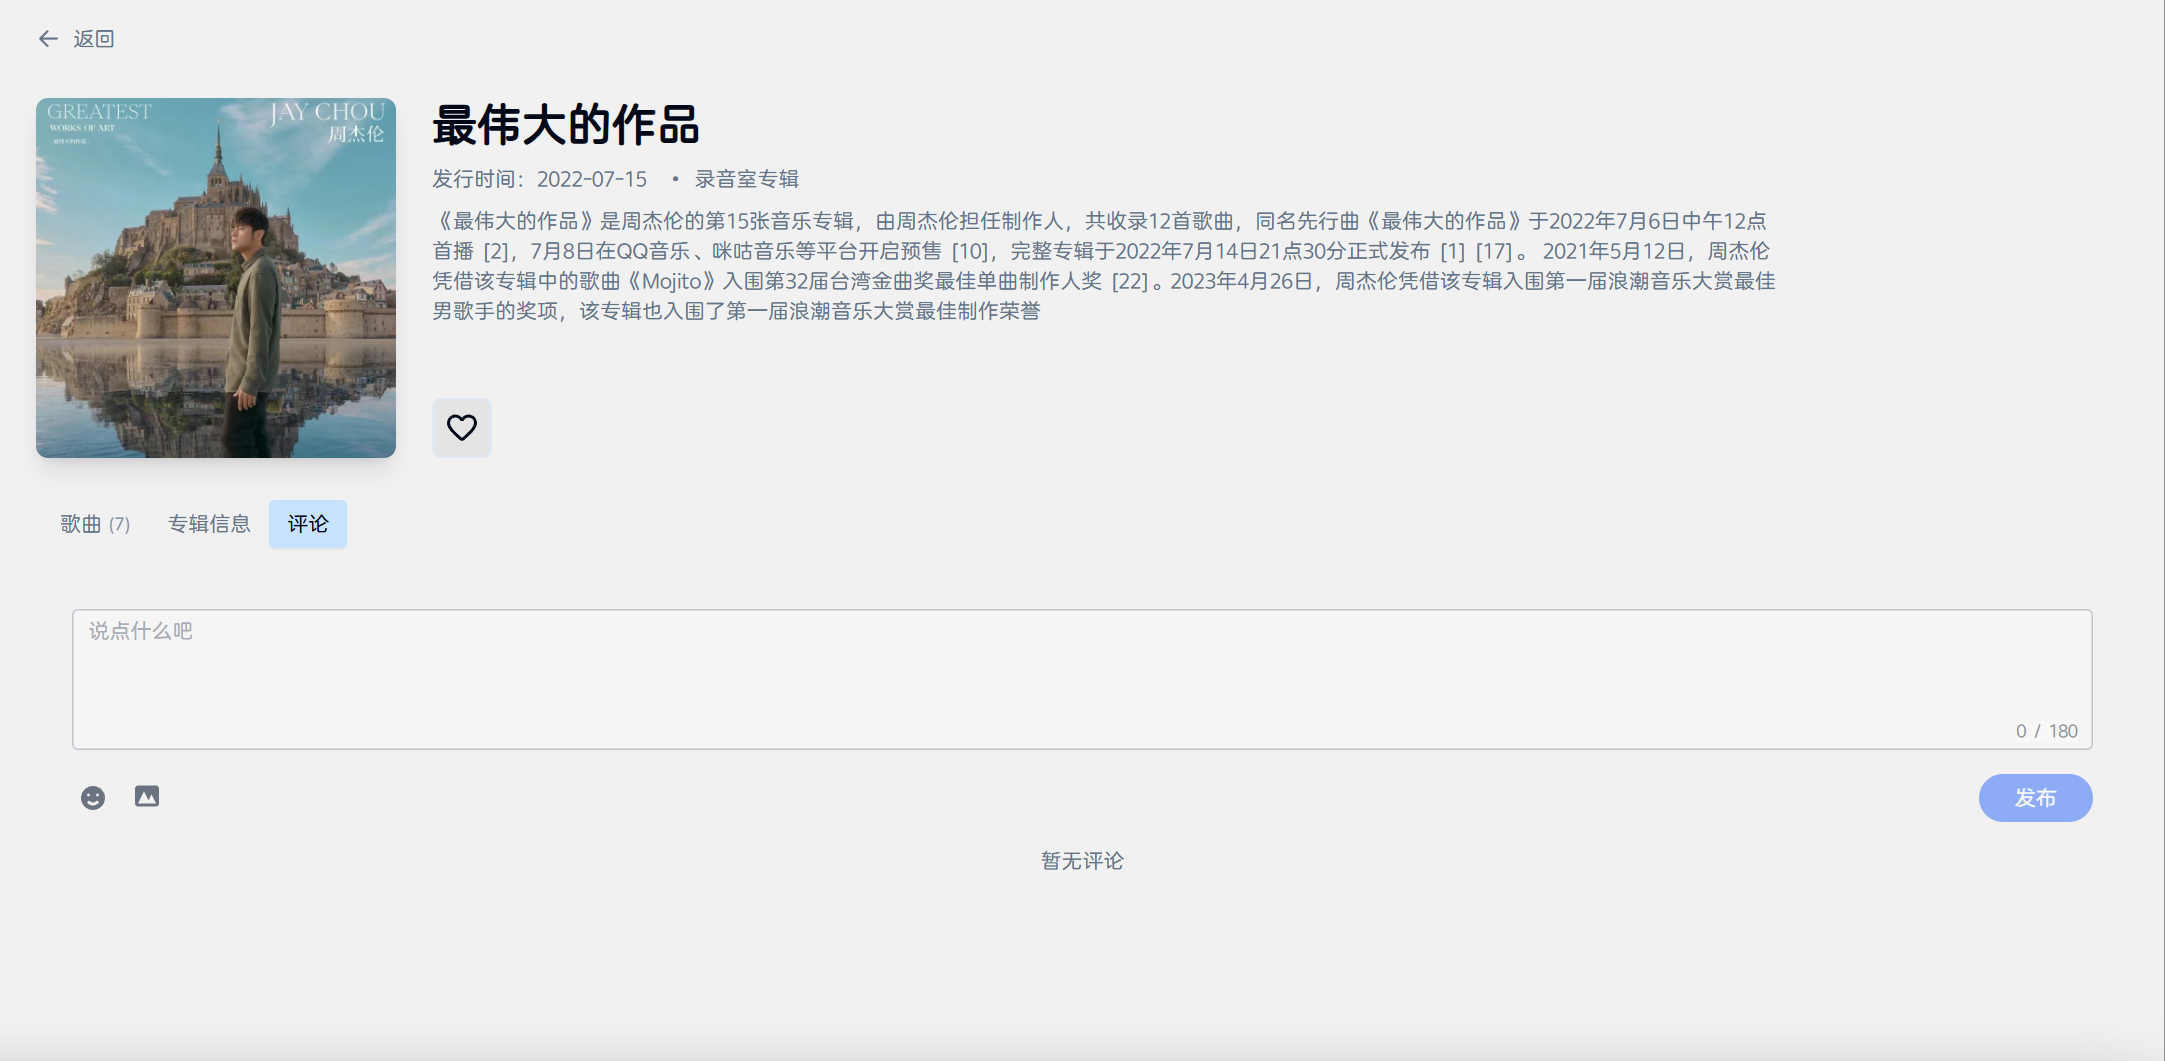This screenshot has height=1061, width=2165.
Task: Select the 评论 tab
Action: (x=308, y=524)
